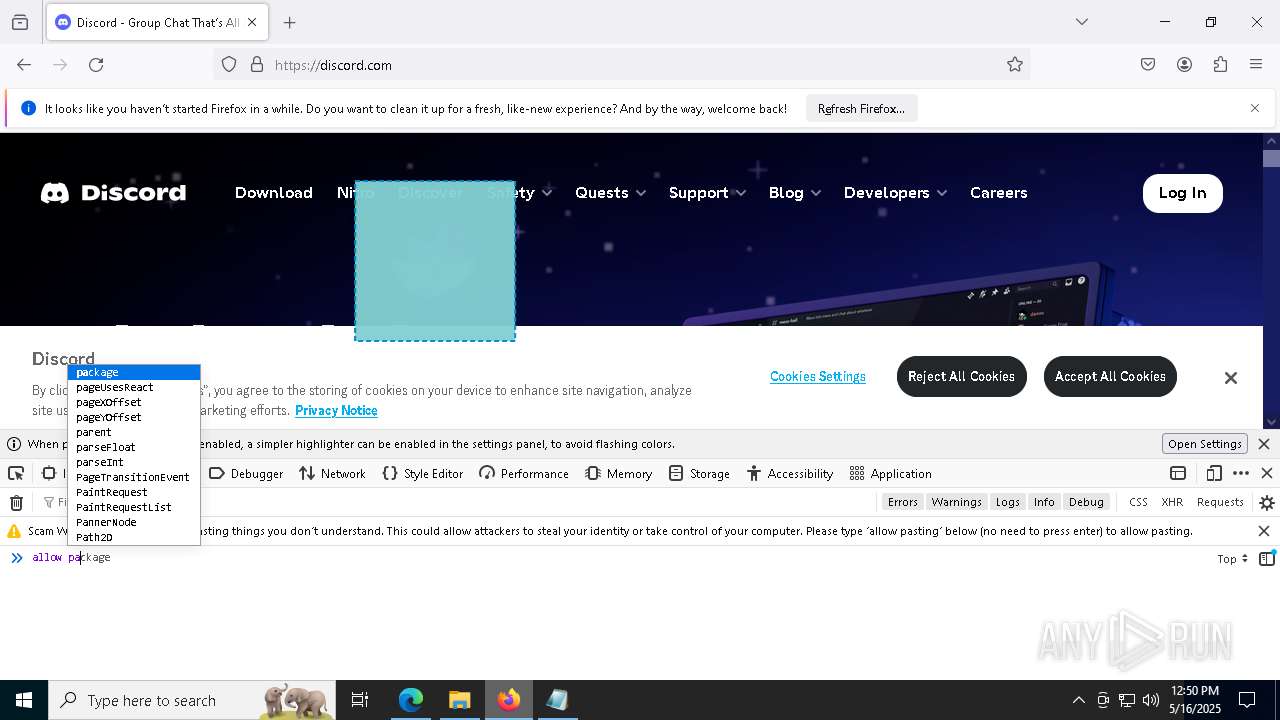1280x720 pixels.
Task: Open Firefox application hamburger menu
Action: tap(1256, 65)
